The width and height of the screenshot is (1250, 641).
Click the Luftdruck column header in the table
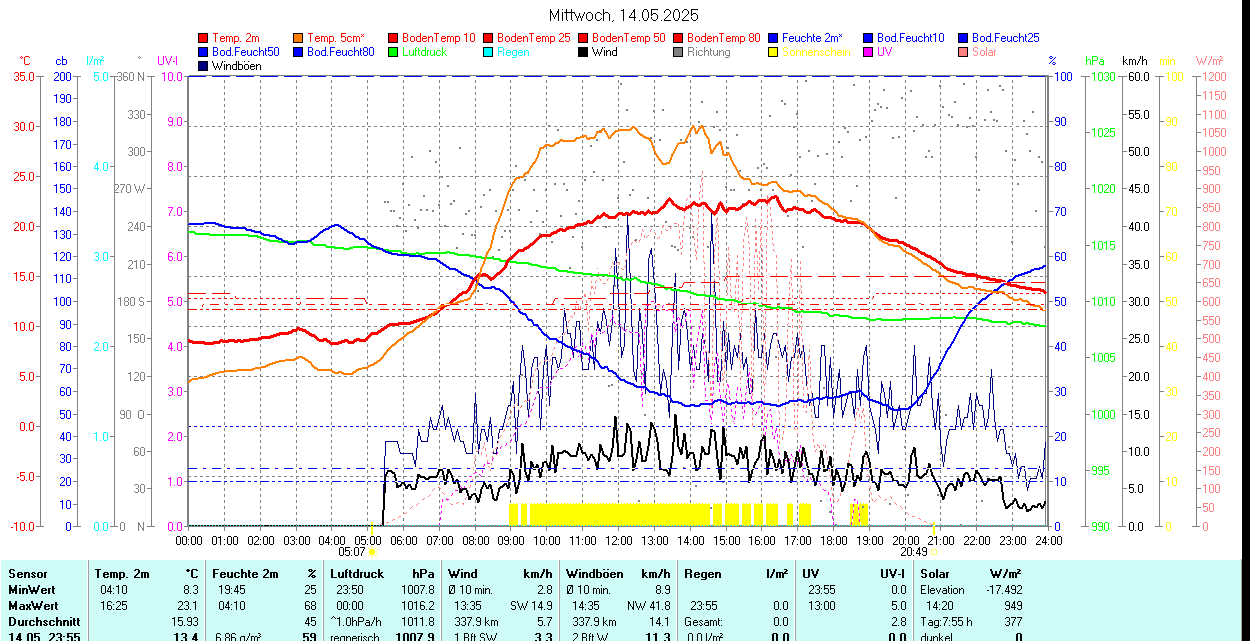(x=357, y=574)
